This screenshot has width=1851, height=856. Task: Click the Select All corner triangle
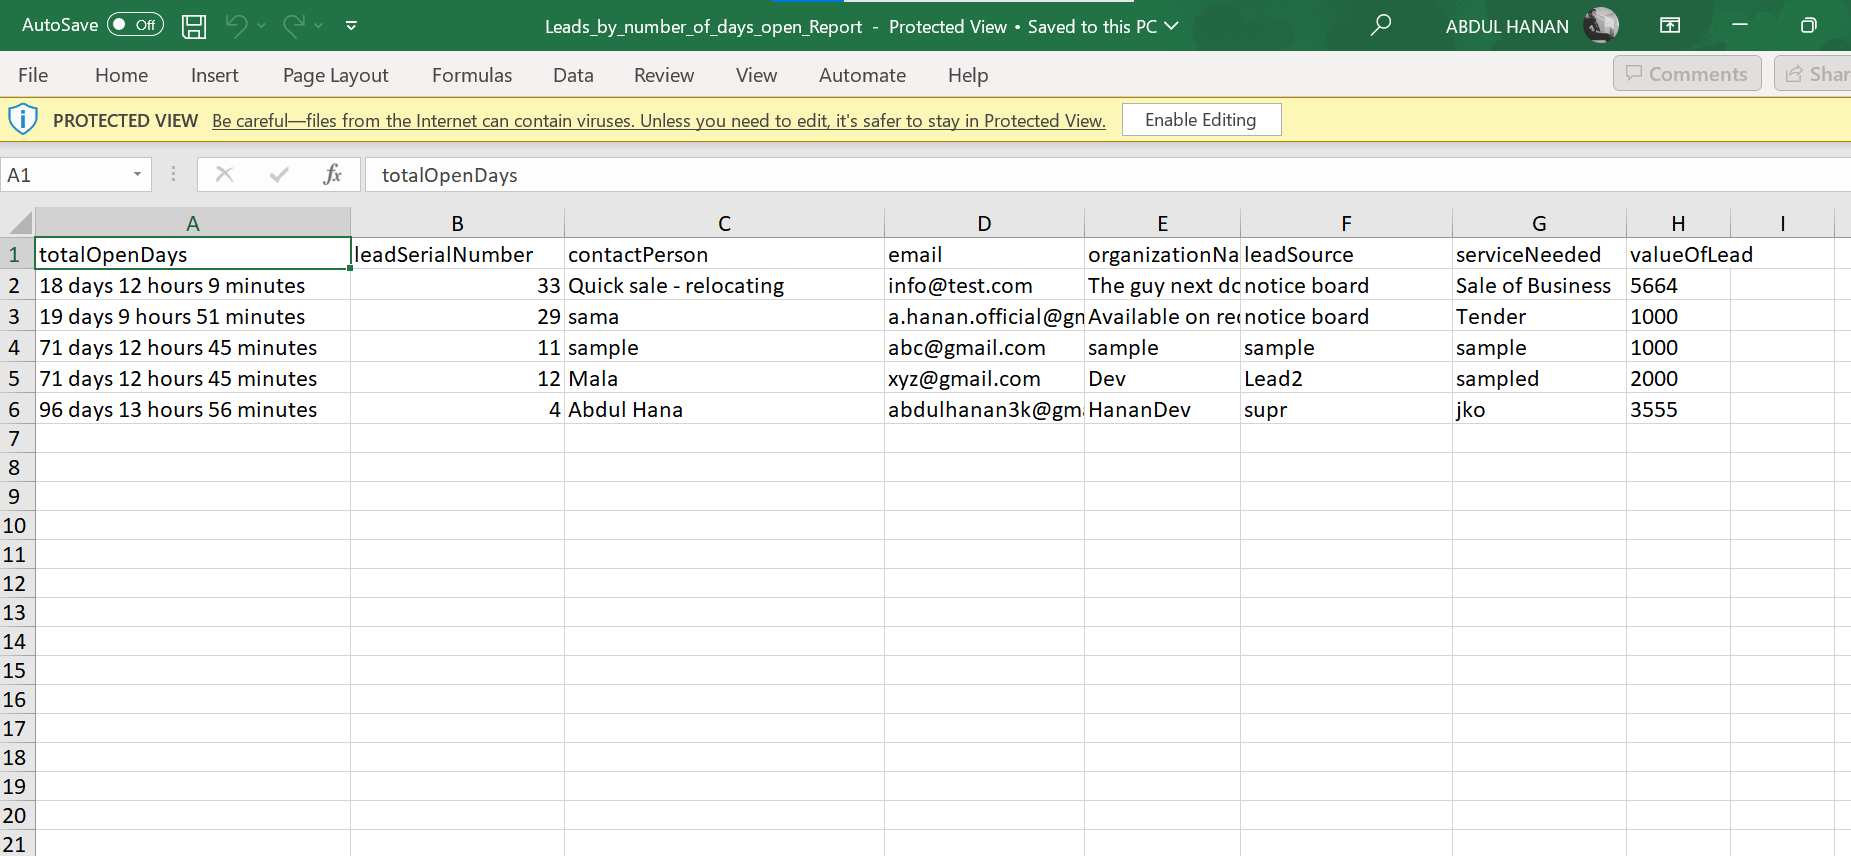[x=20, y=223]
